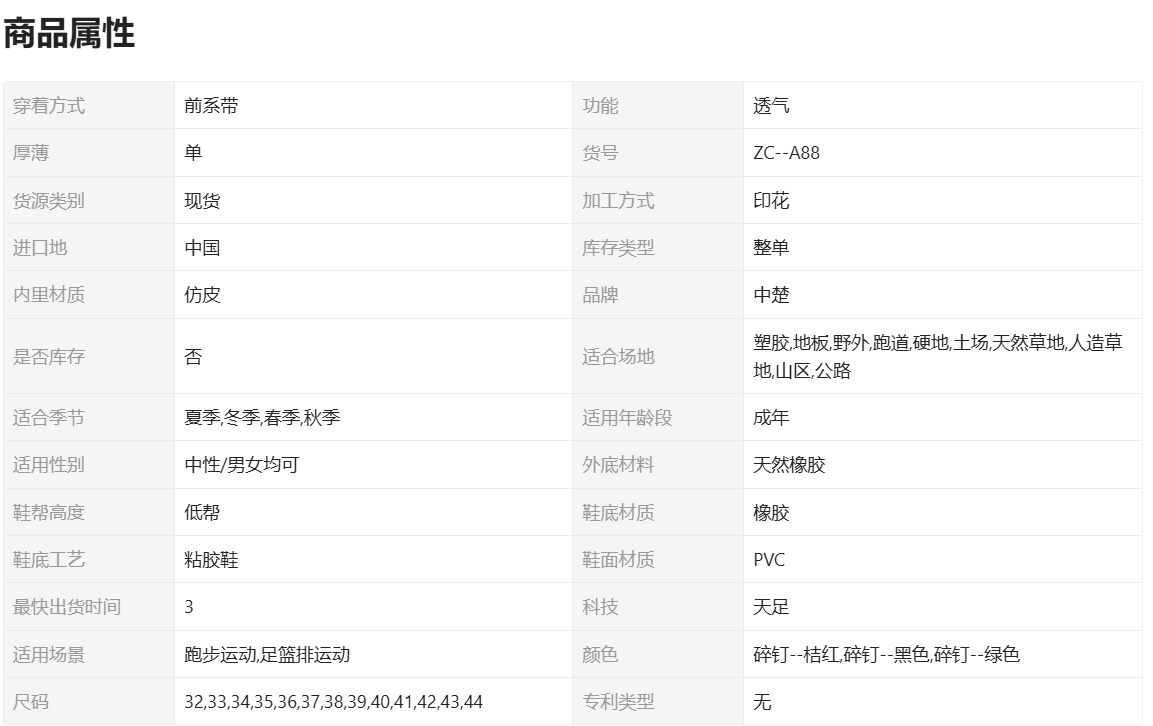Click the 颜色 value listing 碎钉 colors
Screen dimensions: 1153x726
(x=886, y=655)
